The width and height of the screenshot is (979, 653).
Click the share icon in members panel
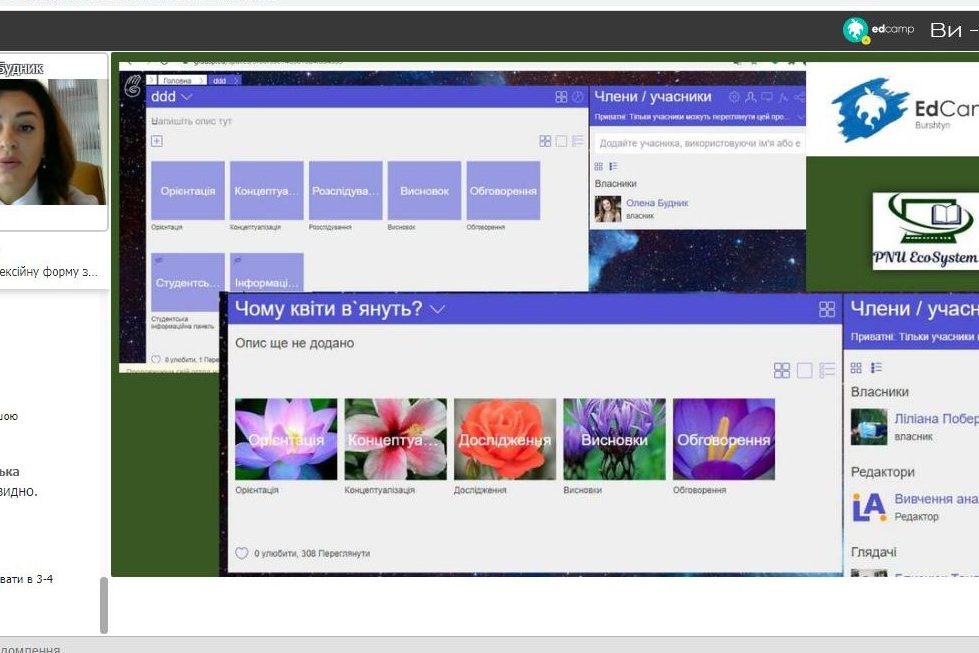click(799, 97)
